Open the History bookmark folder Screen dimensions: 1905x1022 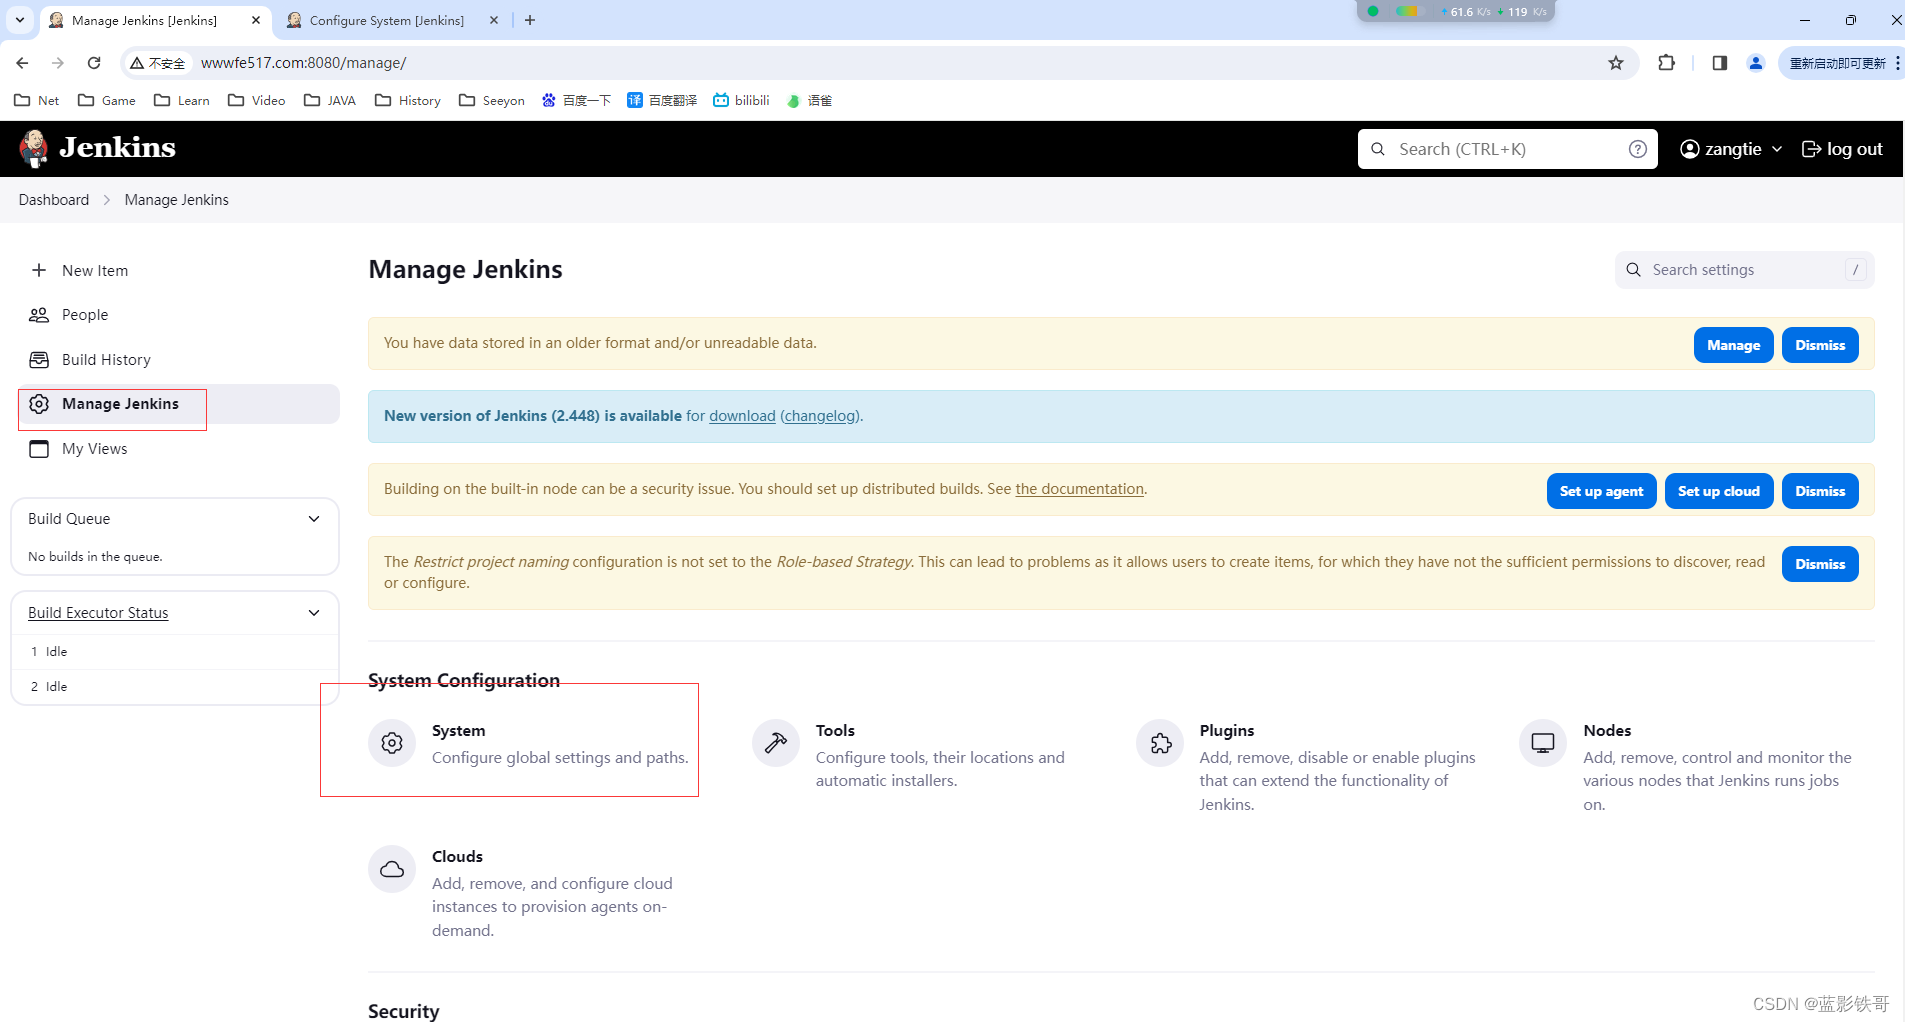408,100
